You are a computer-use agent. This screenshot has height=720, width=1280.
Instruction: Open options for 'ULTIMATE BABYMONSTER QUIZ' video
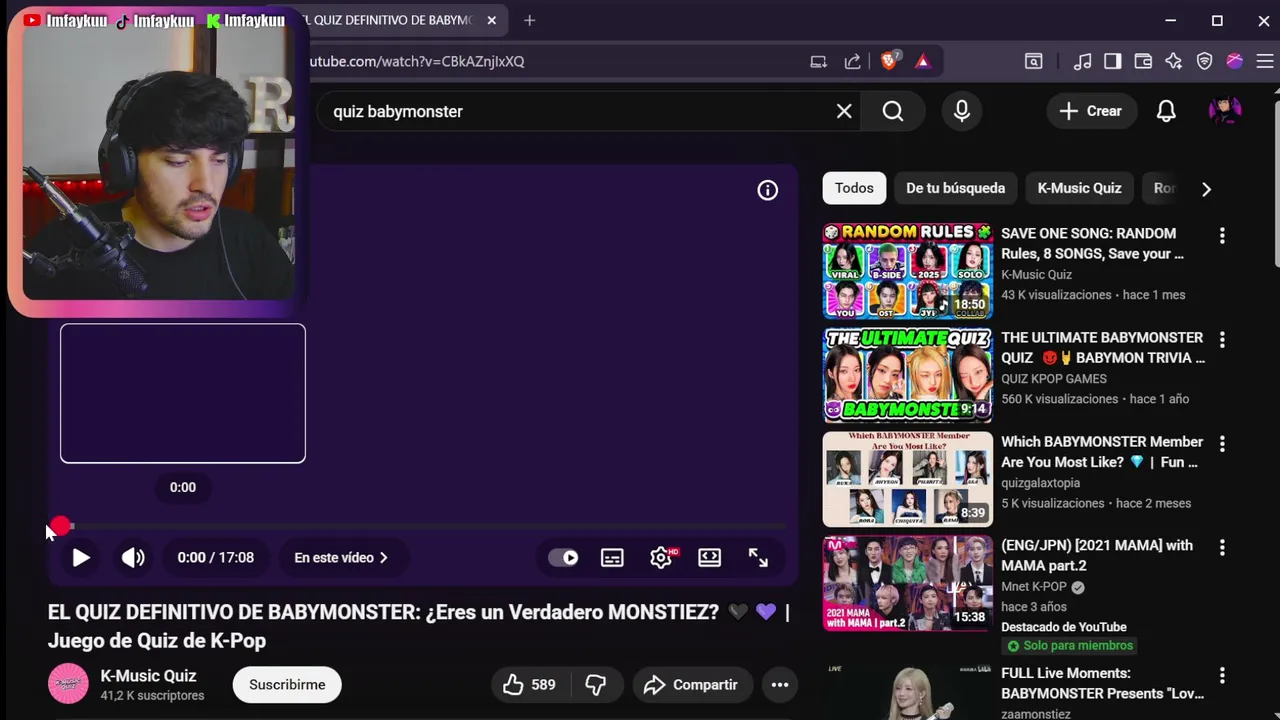pos(1222,340)
